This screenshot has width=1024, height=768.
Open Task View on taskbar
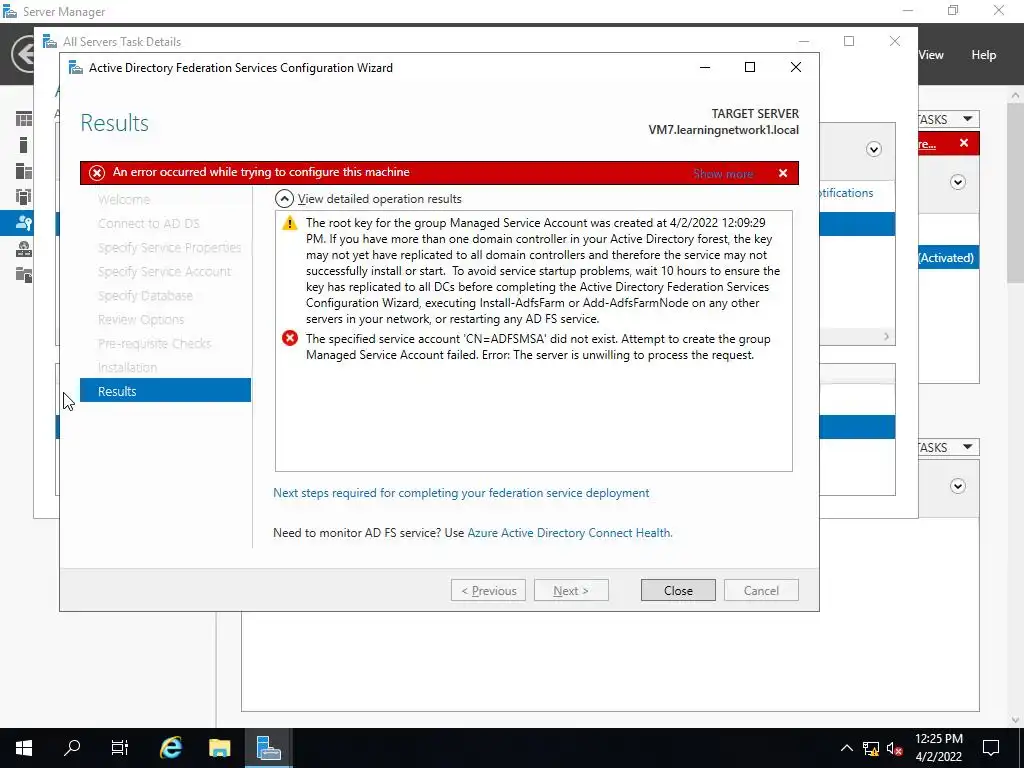(120, 748)
